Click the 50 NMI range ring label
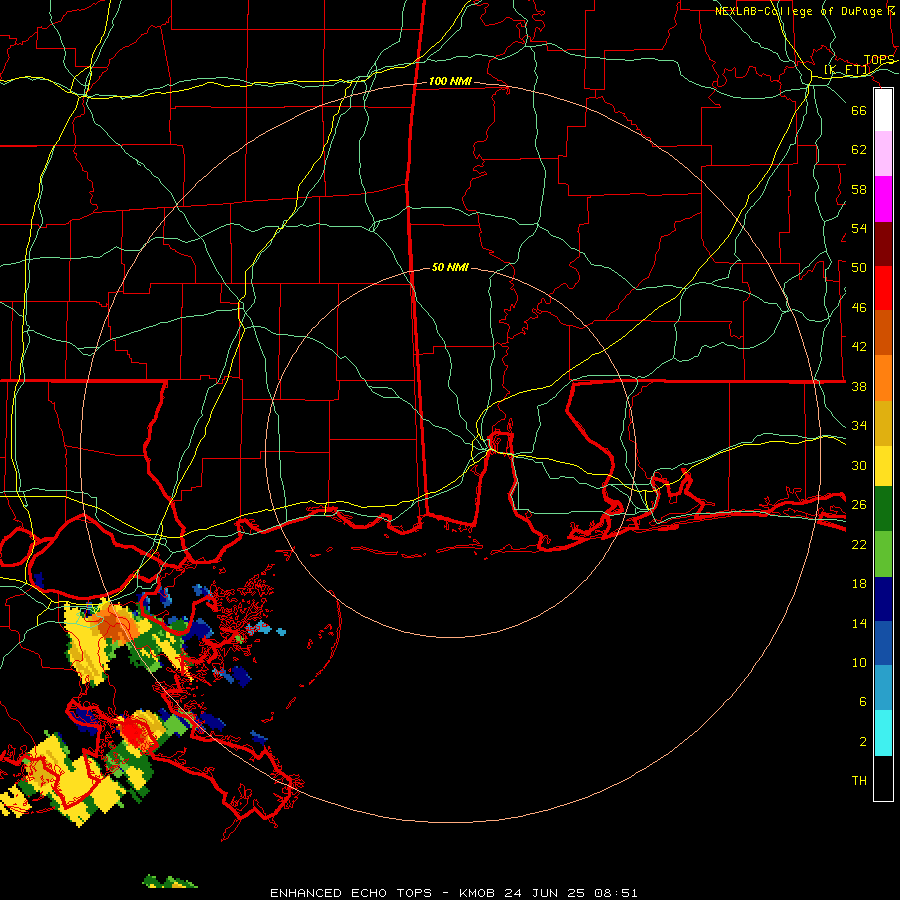The height and width of the screenshot is (900, 900). pos(450,267)
